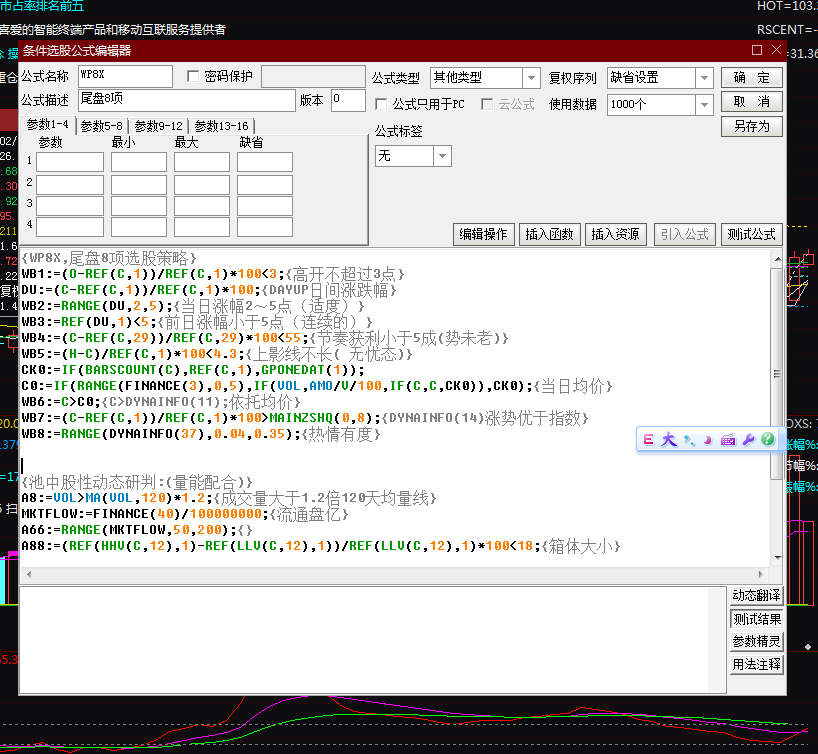Click the code editor scroll-down arrow
818x754 pixels.
coord(778,558)
